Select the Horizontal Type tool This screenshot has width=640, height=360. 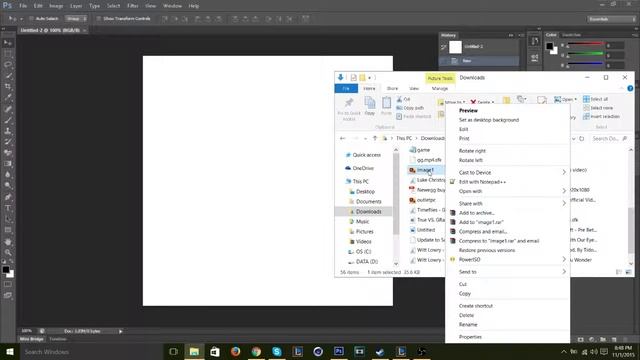8,208
